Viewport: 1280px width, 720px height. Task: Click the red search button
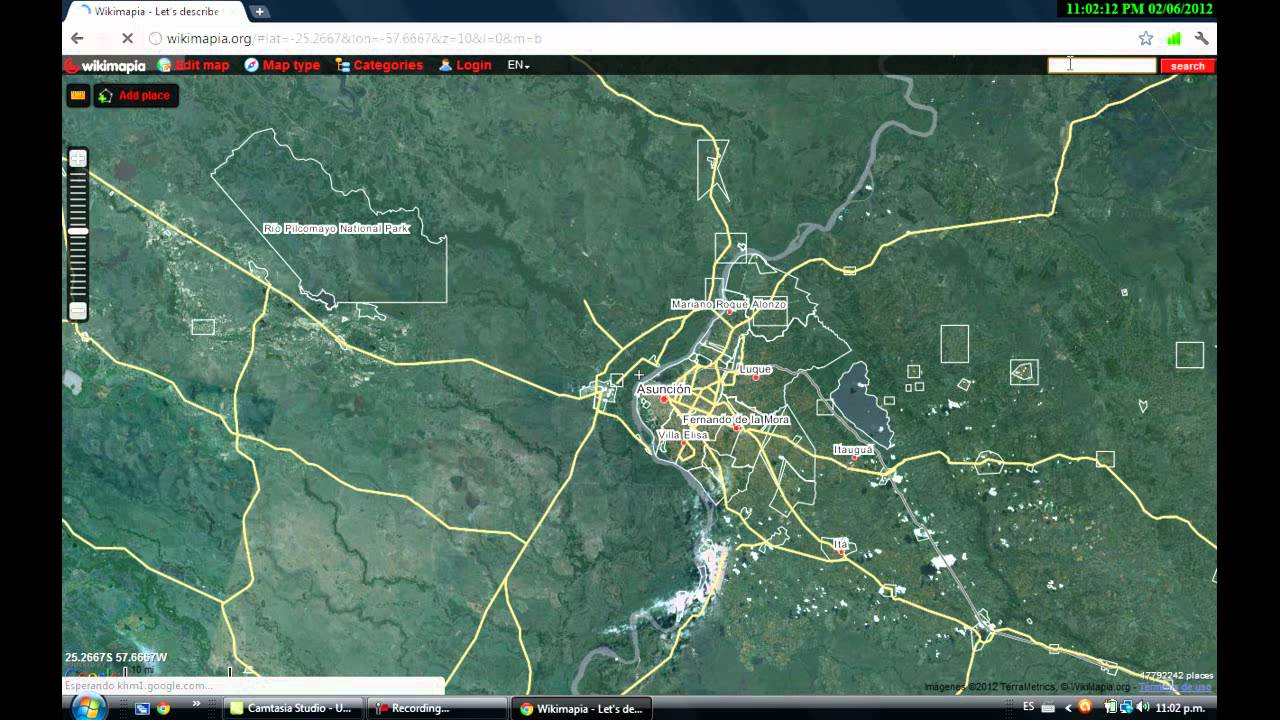tap(1187, 66)
